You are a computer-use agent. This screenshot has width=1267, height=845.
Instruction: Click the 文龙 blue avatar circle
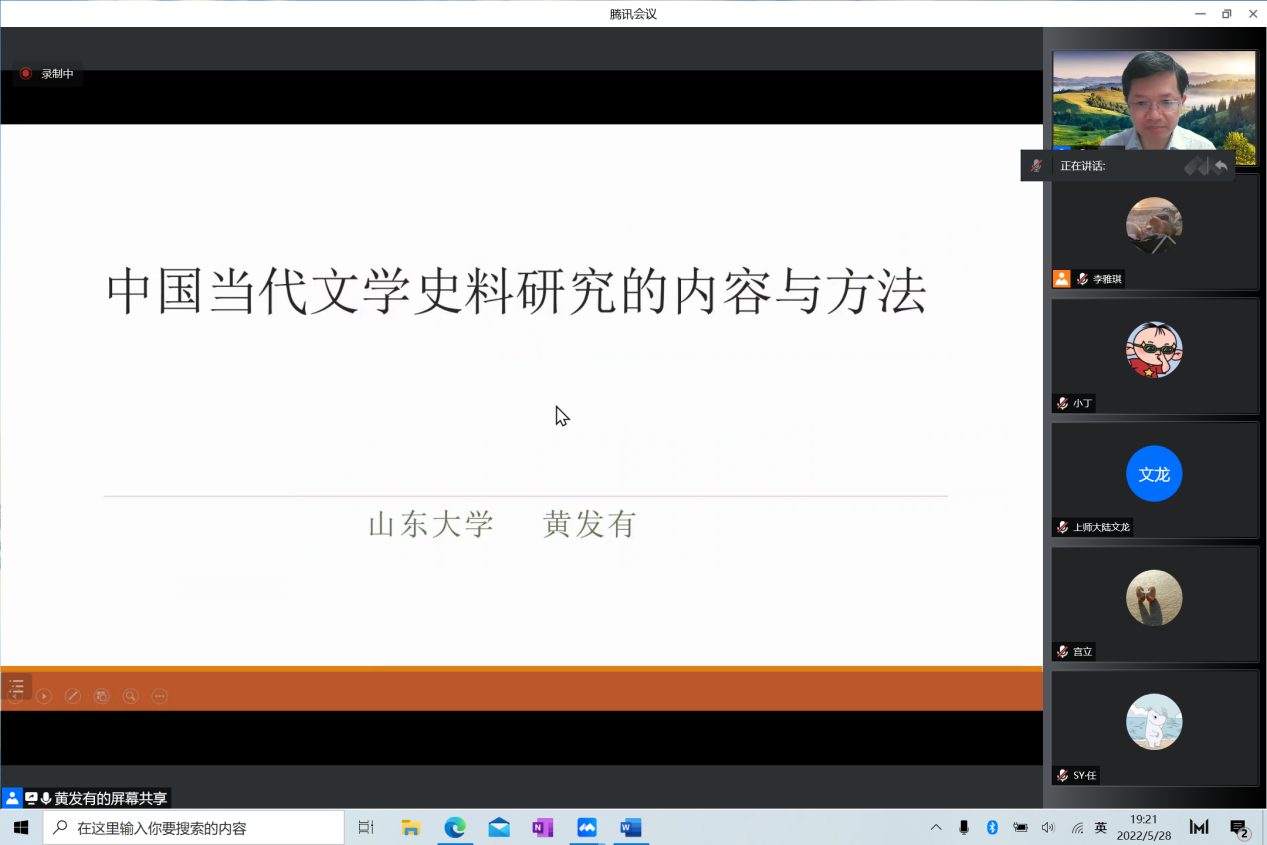[x=1154, y=474]
